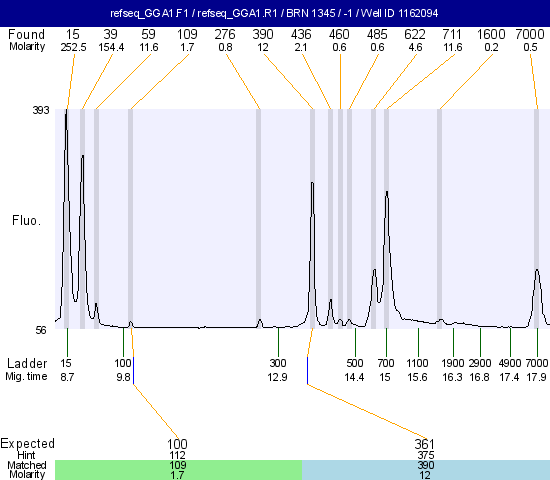
Task: Select the ladder 500 marker label
Action: 355,363
